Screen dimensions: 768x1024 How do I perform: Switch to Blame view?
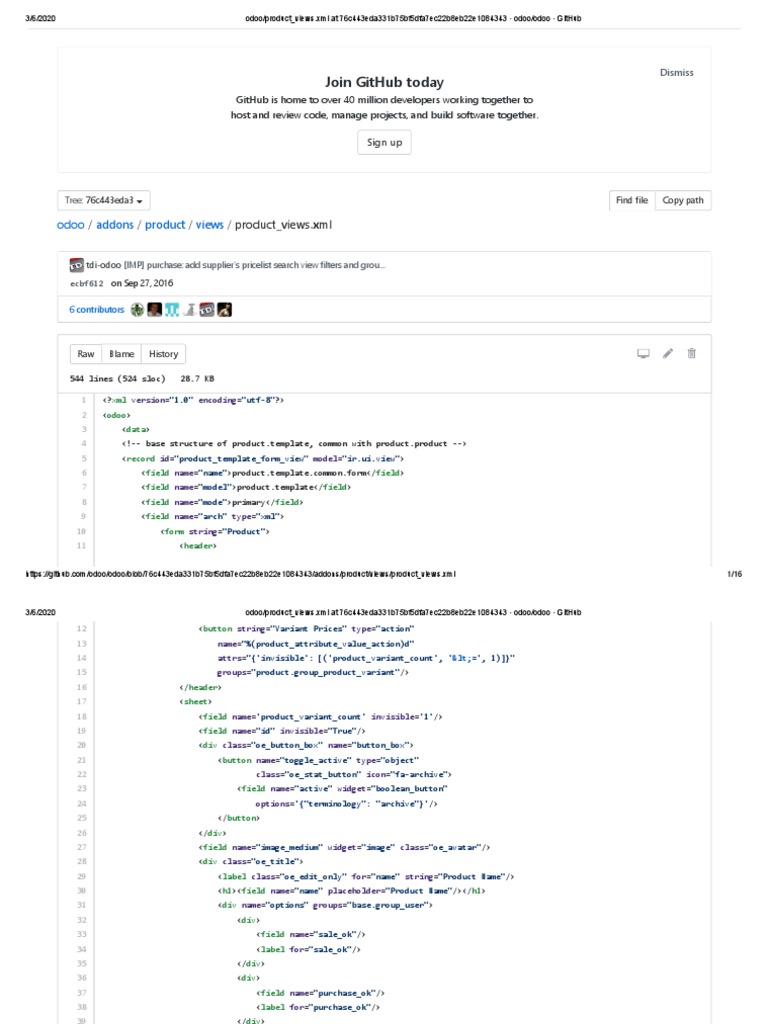point(122,354)
